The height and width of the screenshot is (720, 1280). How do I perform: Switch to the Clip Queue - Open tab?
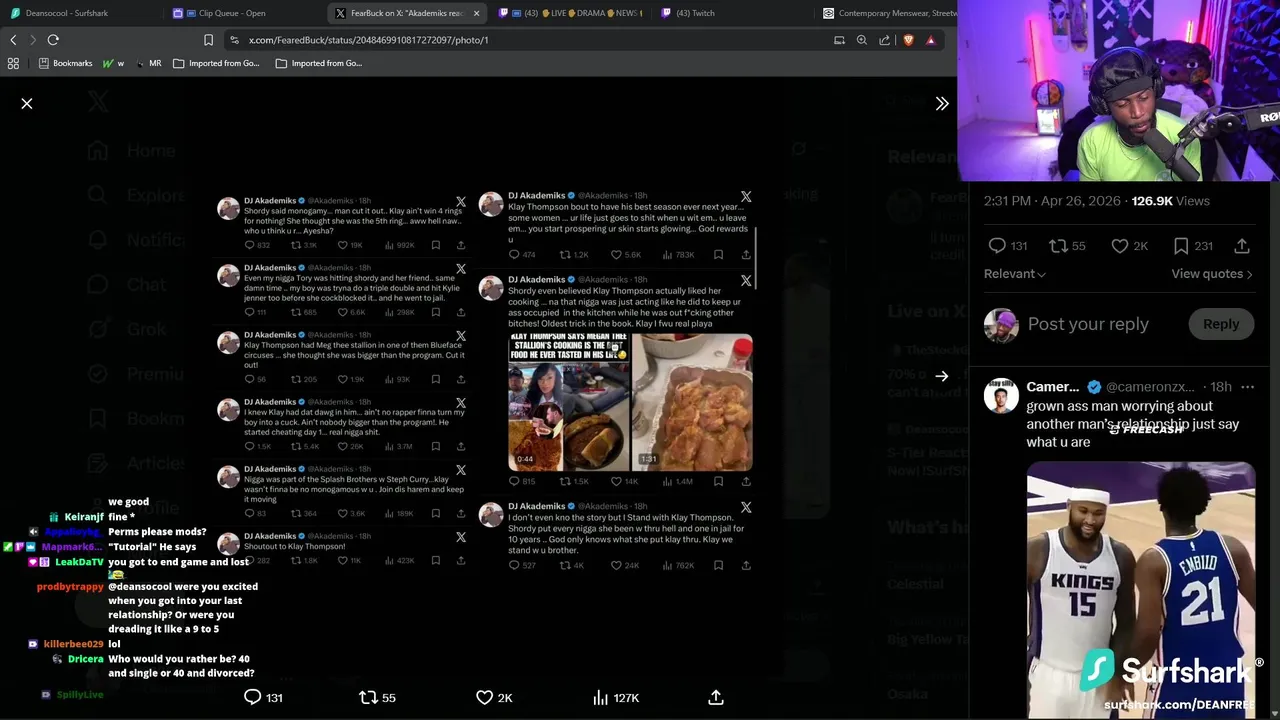click(232, 13)
